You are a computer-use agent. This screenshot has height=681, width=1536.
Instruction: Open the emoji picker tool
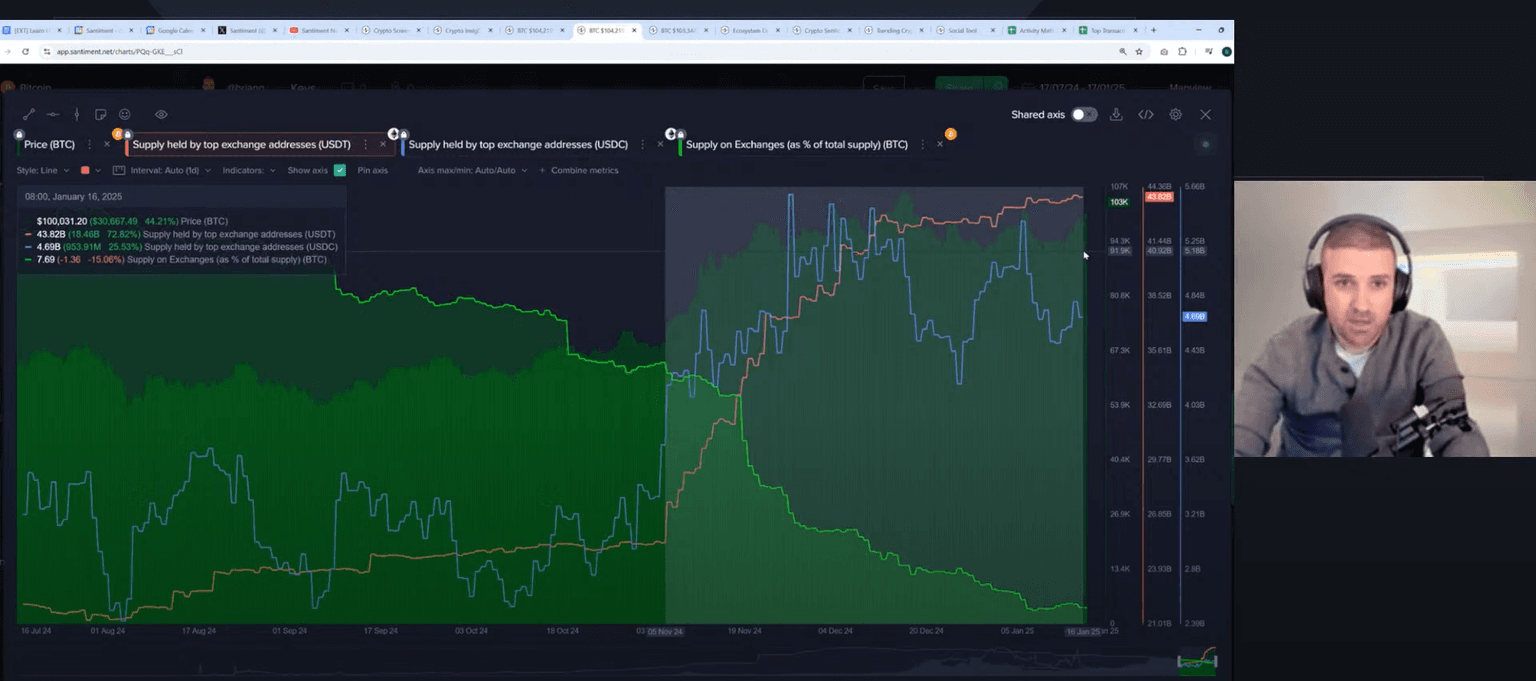[125, 115]
